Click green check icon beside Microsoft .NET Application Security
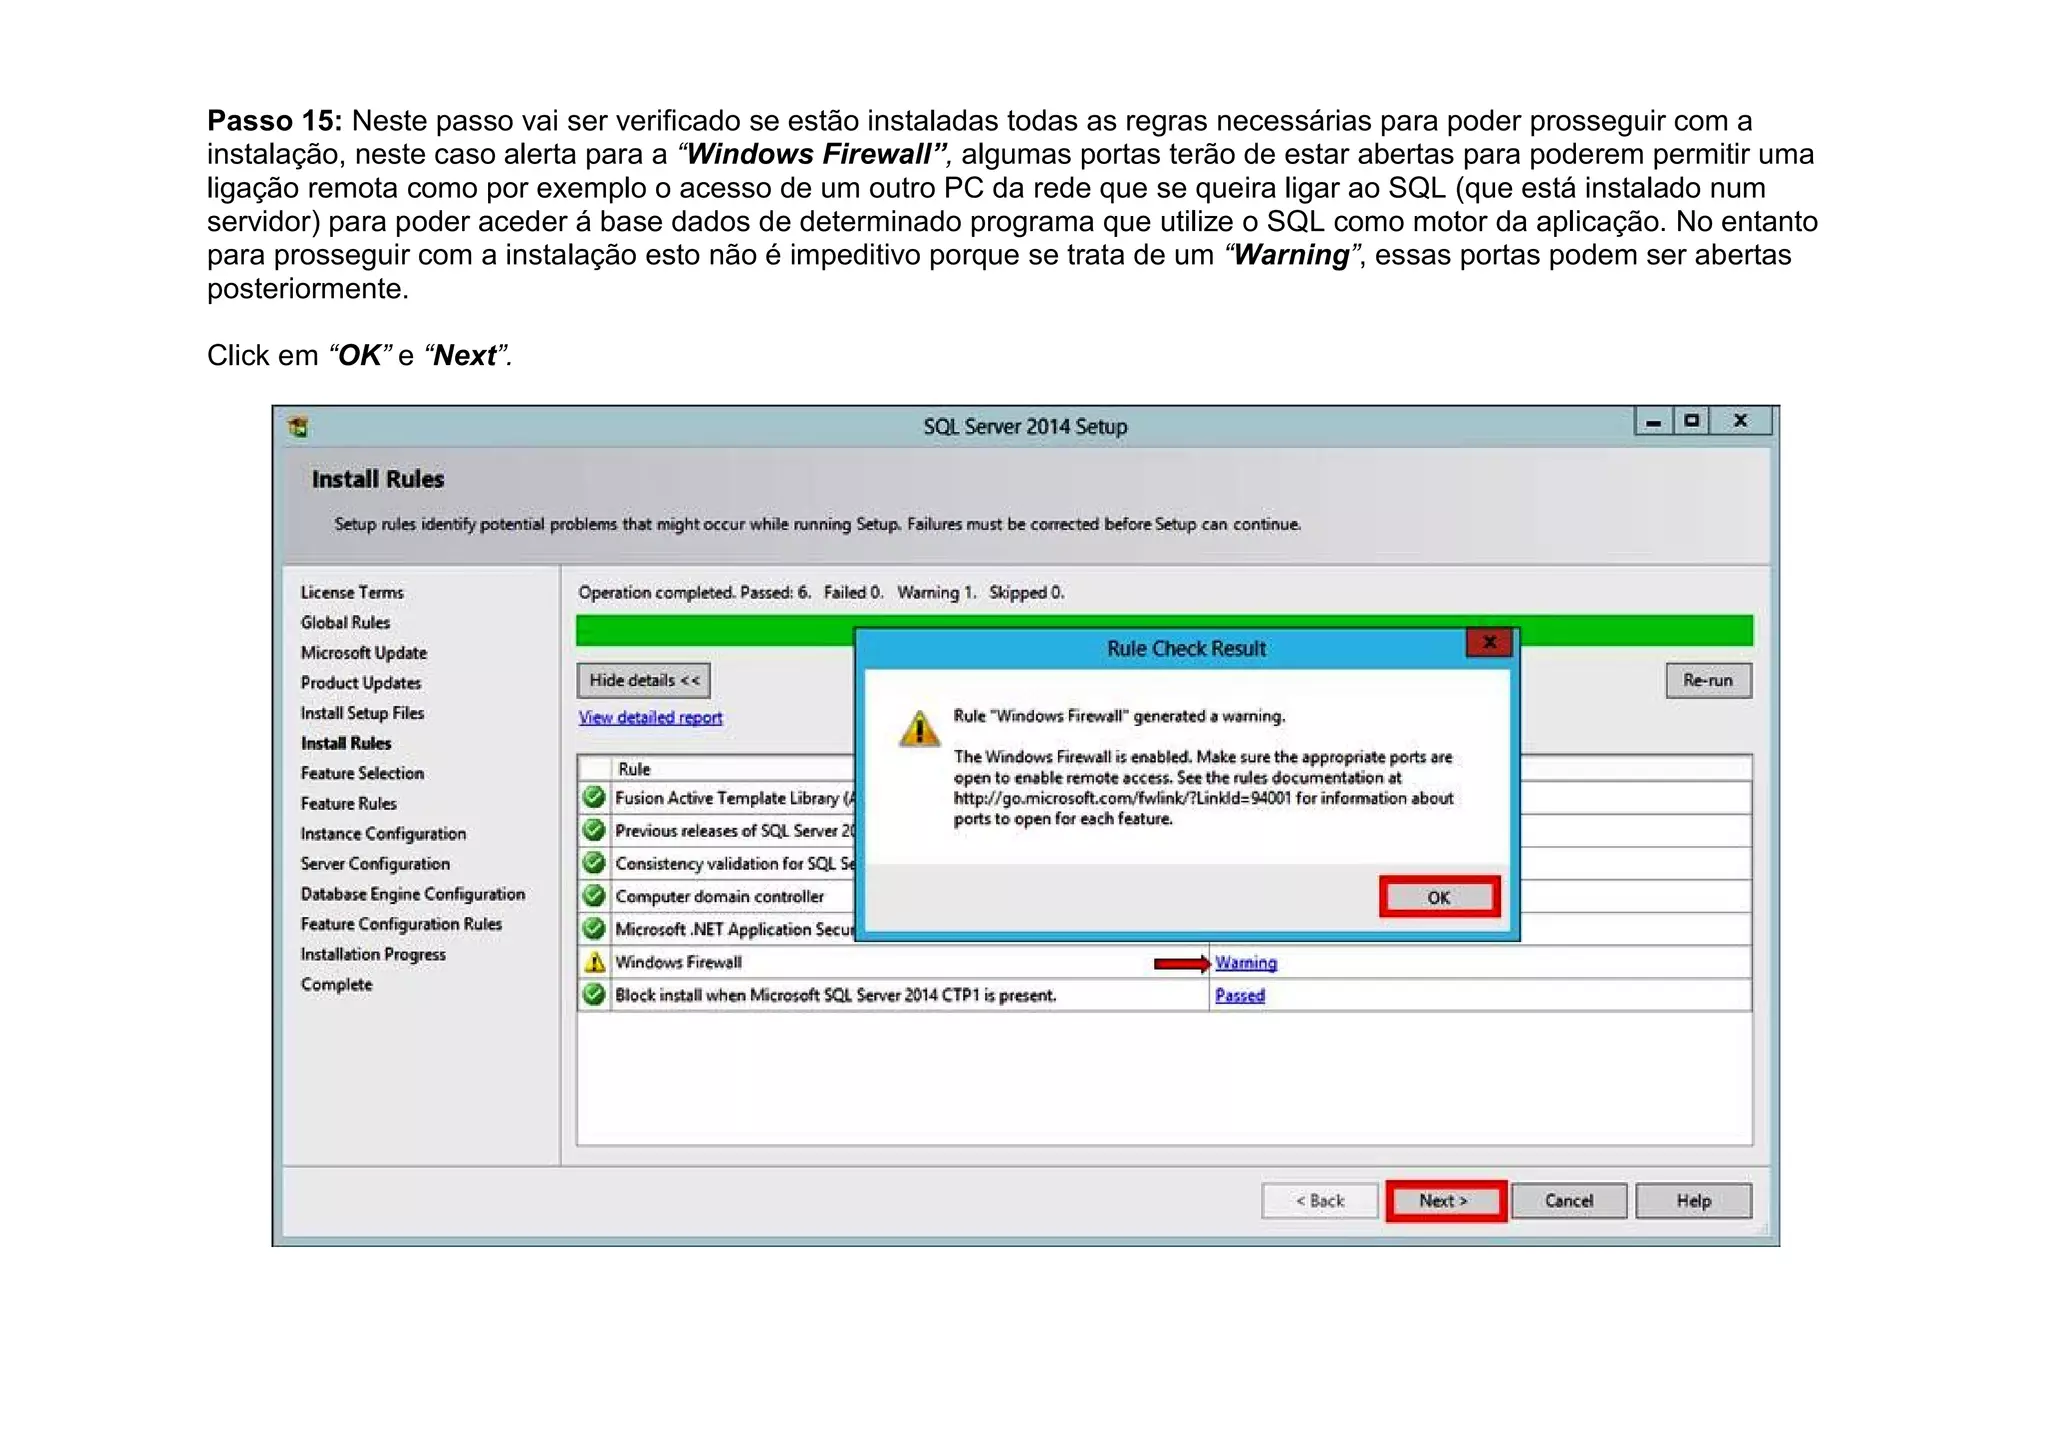2048x1448 pixels. point(594,928)
